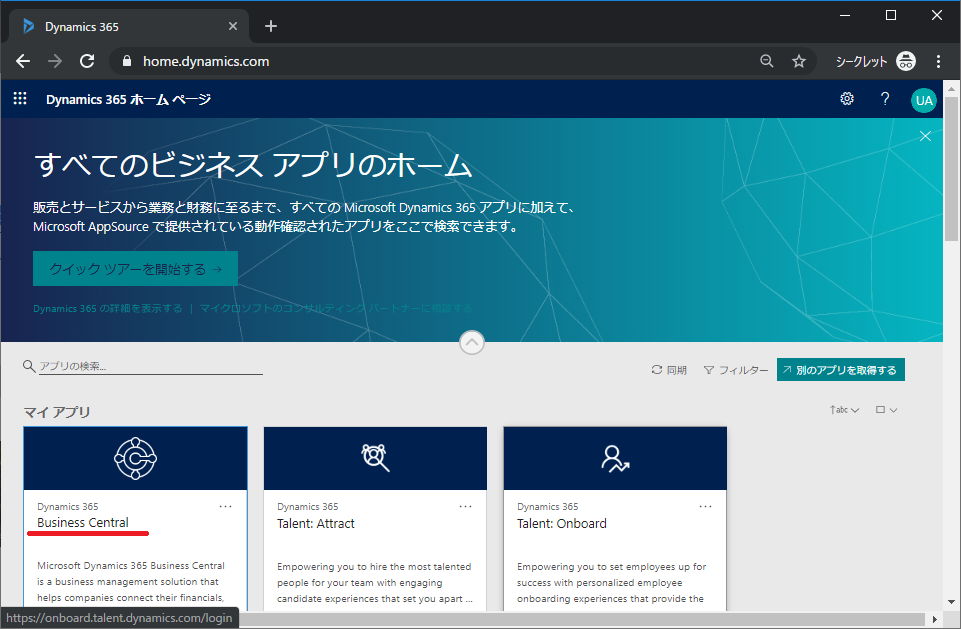The height and width of the screenshot is (629, 961).
Task: Go forward with the browser forward arrow
Action: 55,61
